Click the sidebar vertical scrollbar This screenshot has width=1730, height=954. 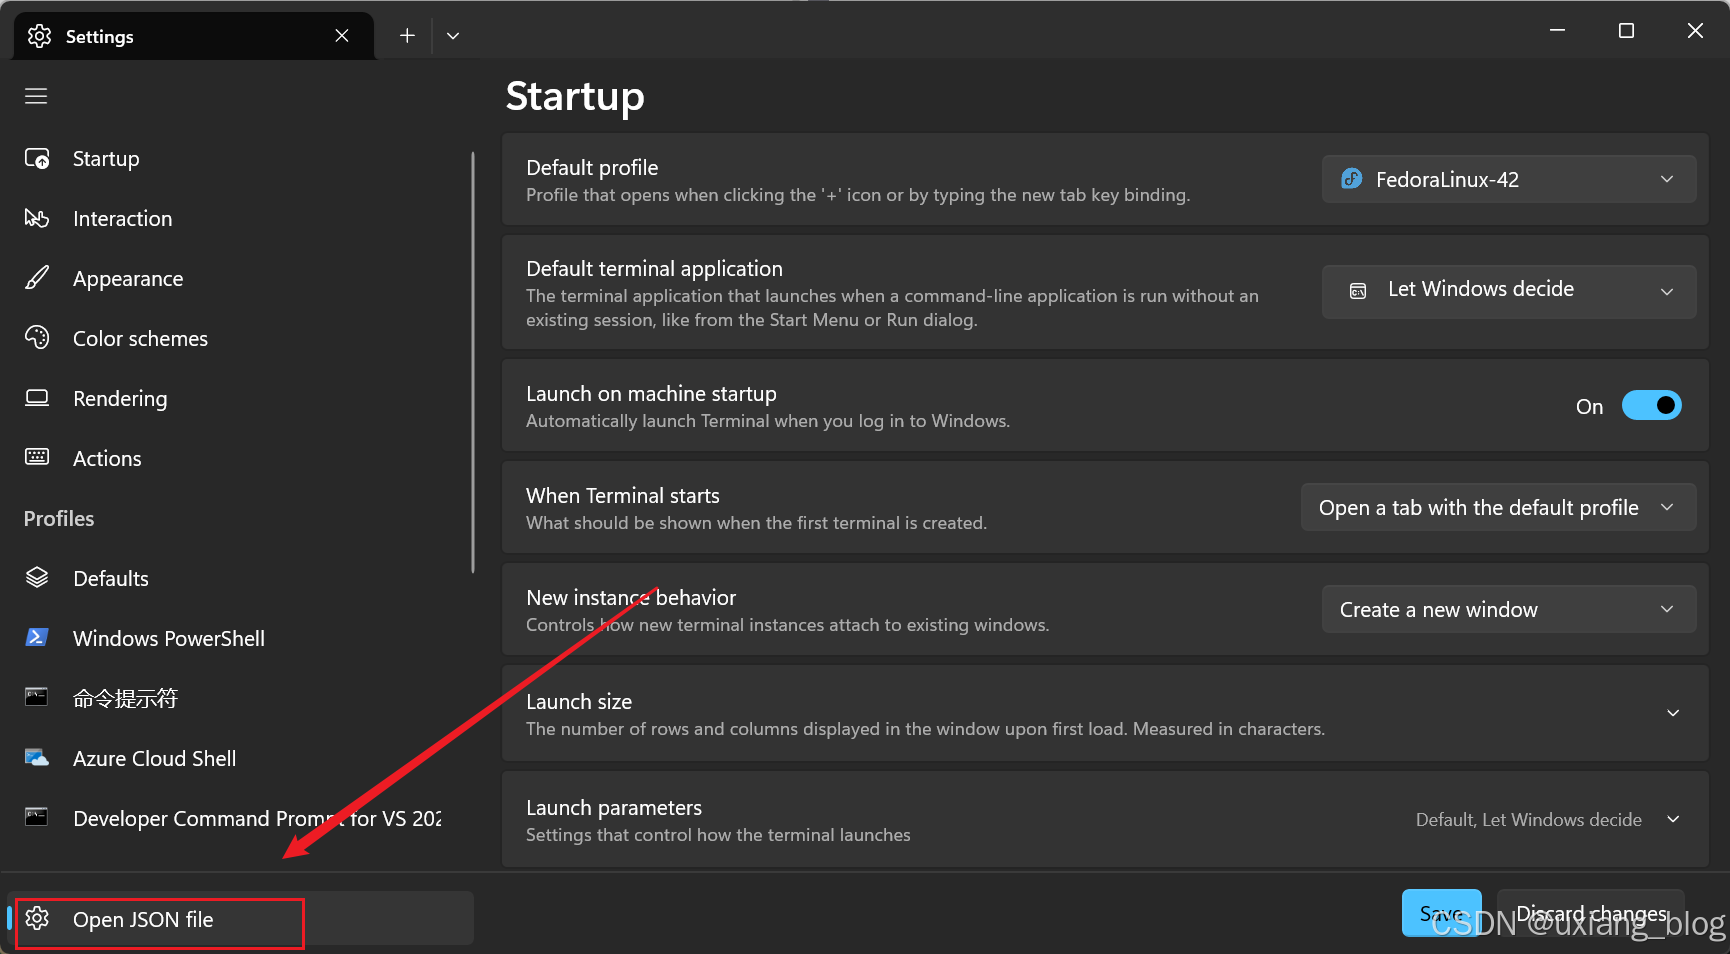point(472,362)
